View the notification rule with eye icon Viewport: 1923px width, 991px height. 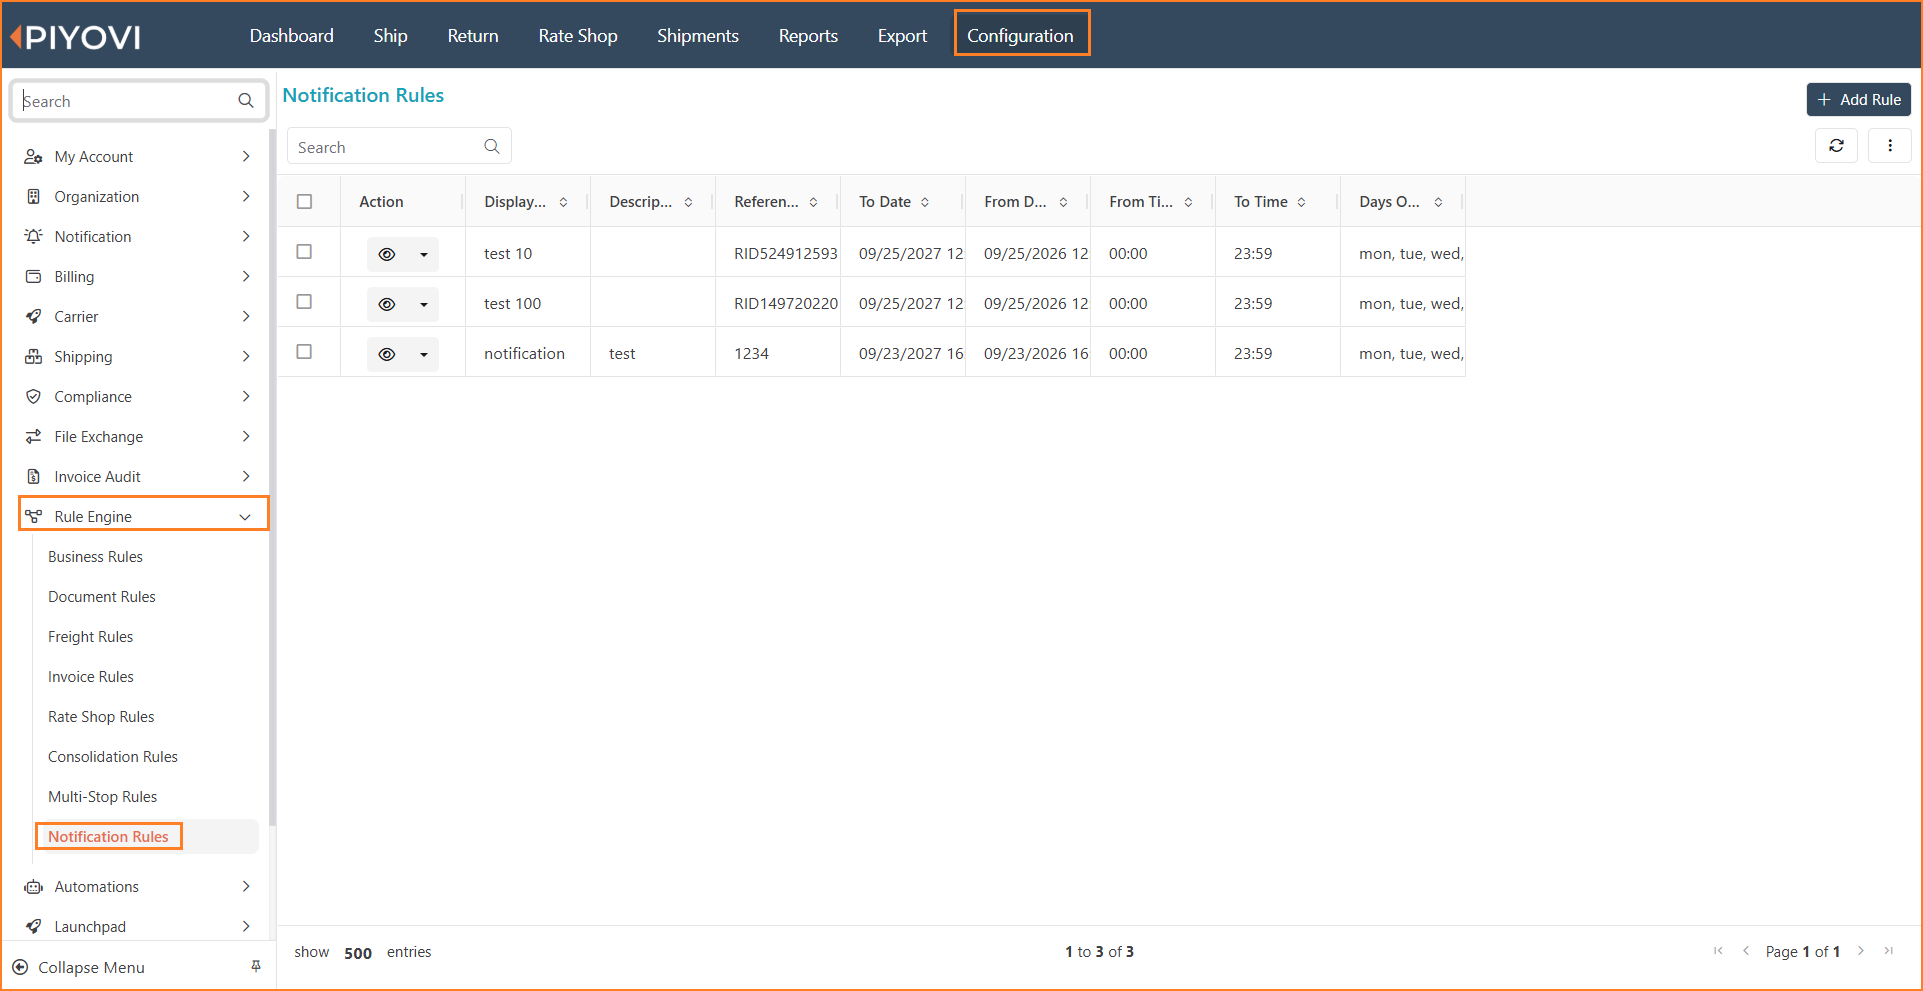click(x=387, y=354)
